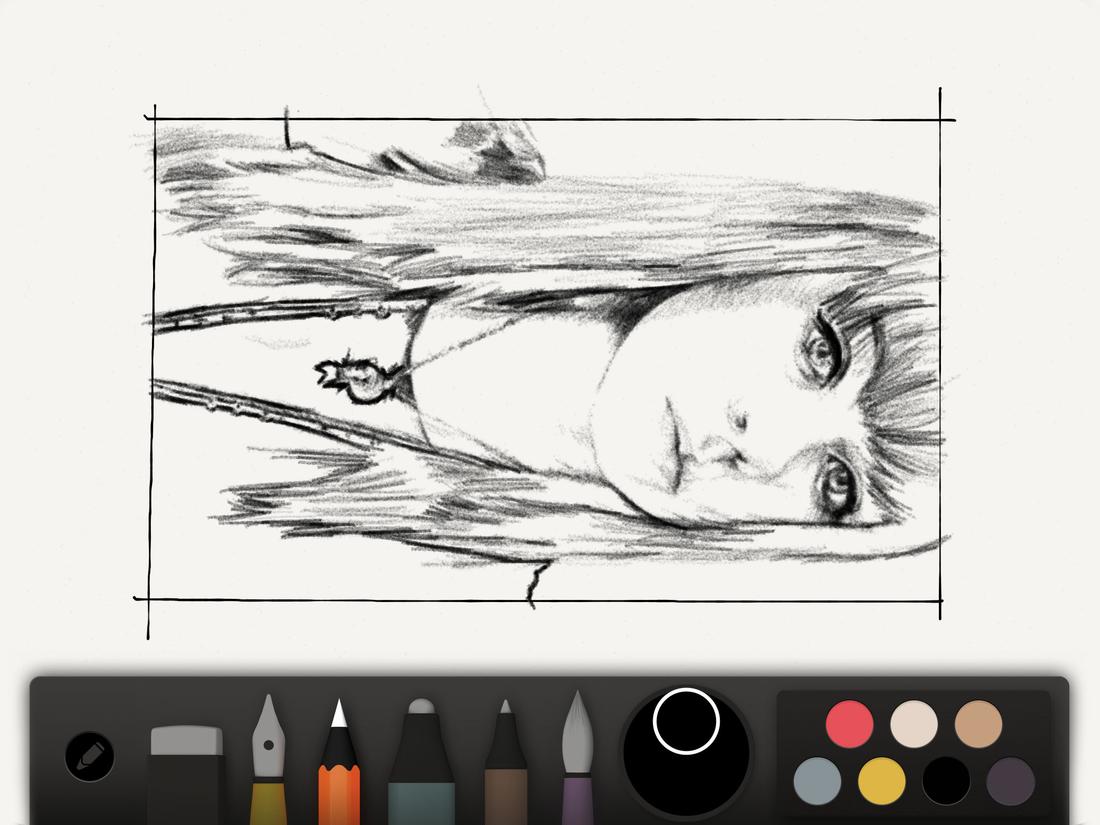Tap the round pencil button to close the tray
1100x825 pixels.
click(88, 758)
